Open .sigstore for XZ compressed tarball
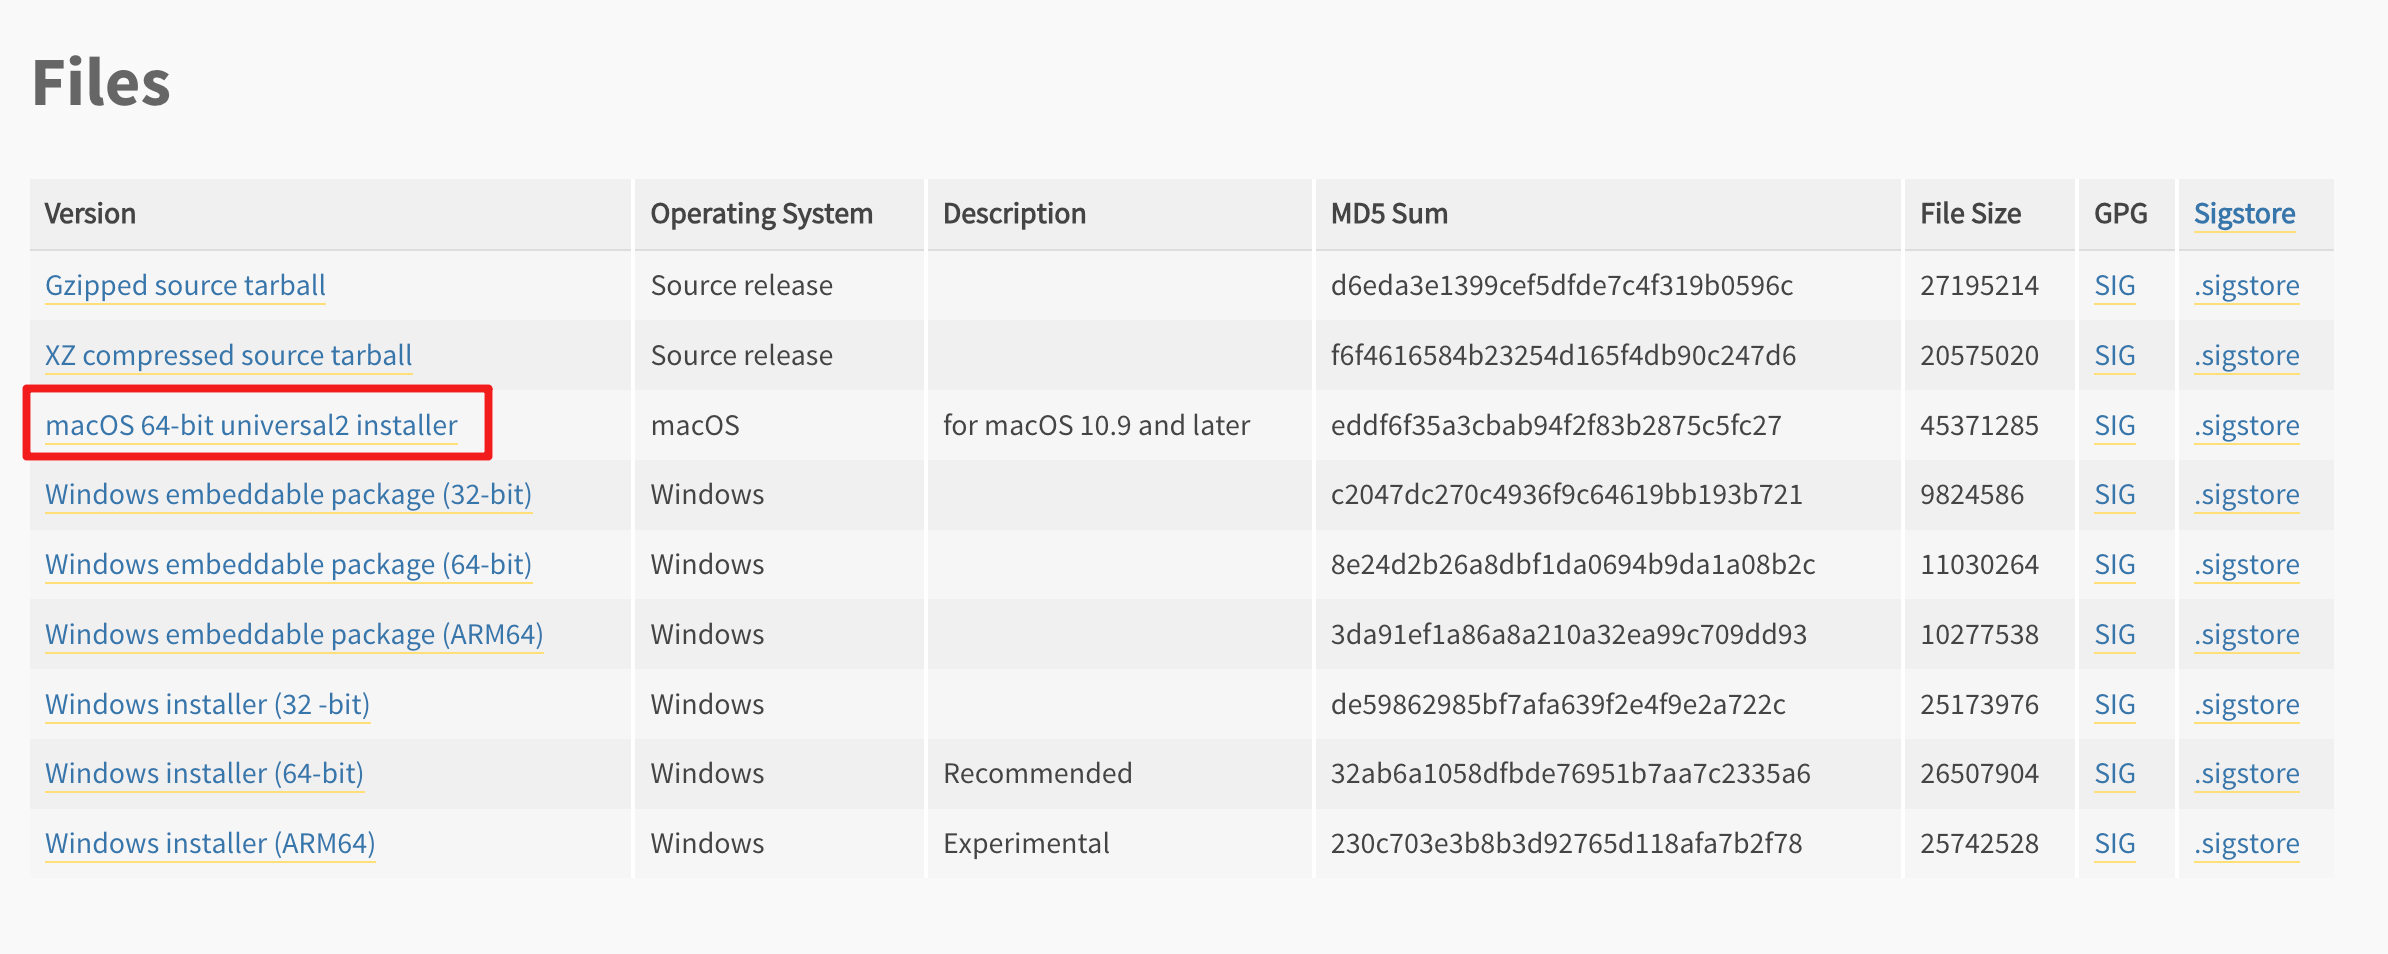Screen dimensions: 2388x954 pyautogui.click(x=2246, y=356)
